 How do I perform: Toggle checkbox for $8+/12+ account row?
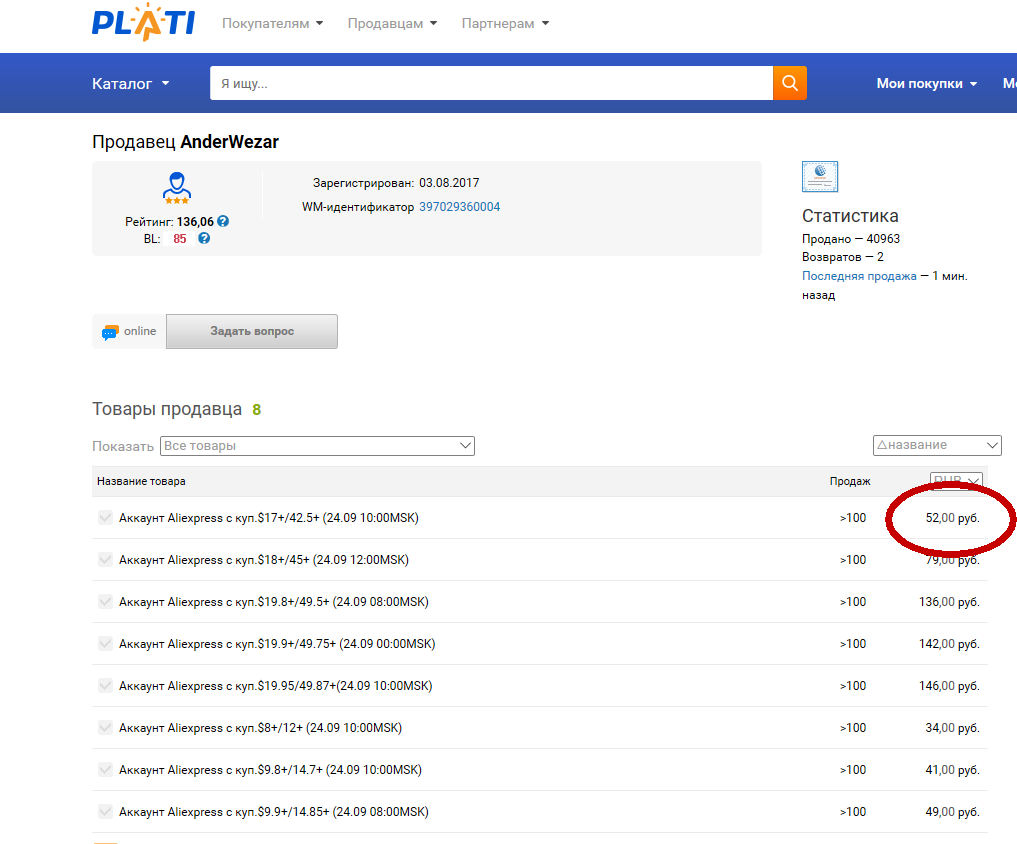tap(105, 728)
